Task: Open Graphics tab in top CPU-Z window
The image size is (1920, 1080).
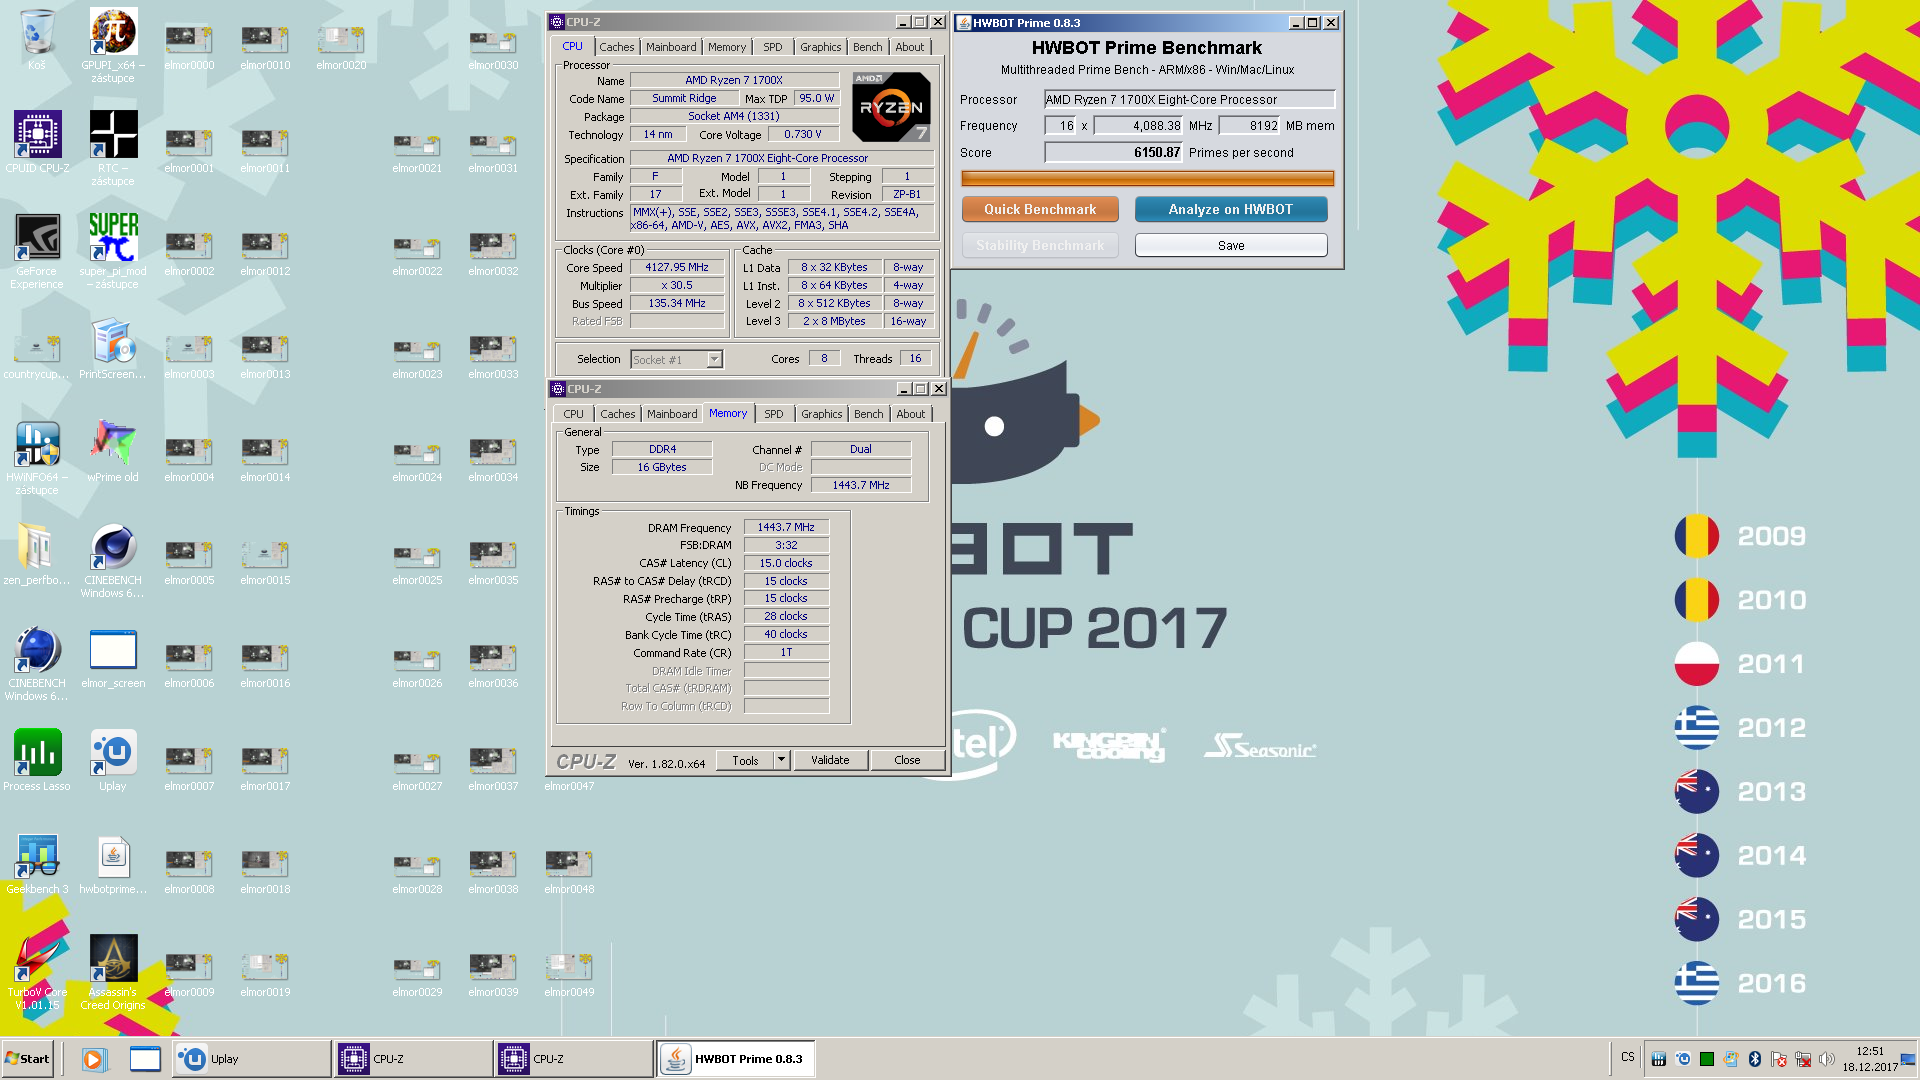Action: [x=820, y=47]
